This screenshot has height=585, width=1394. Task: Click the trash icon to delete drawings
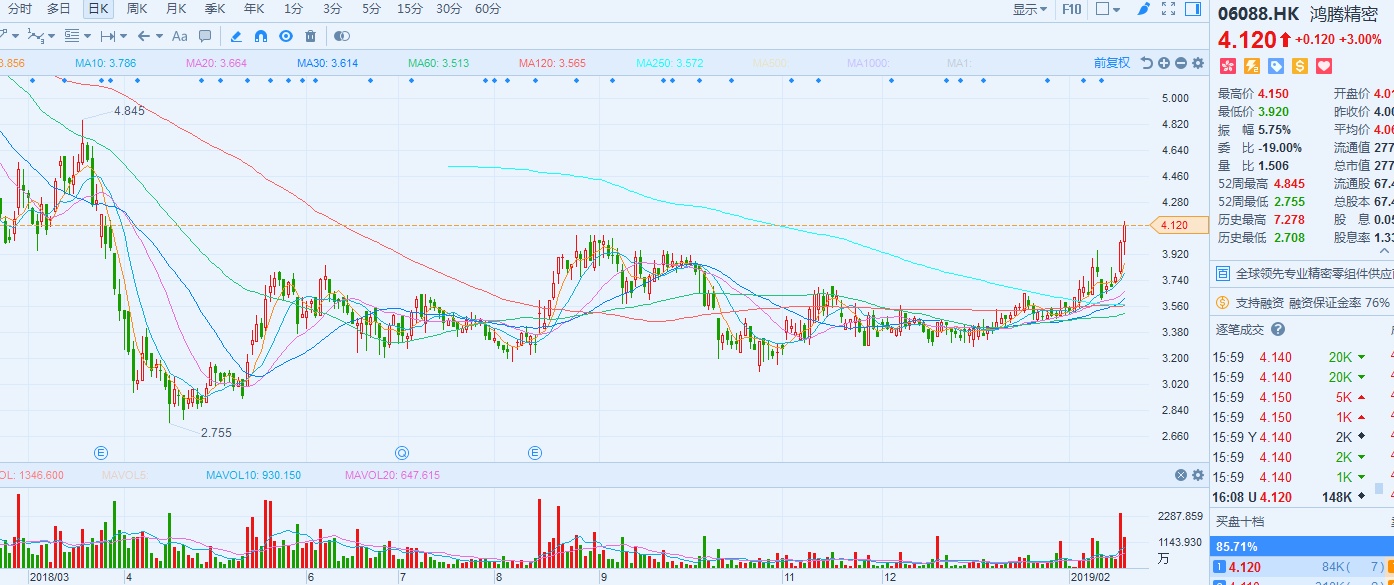pyautogui.click(x=310, y=36)
